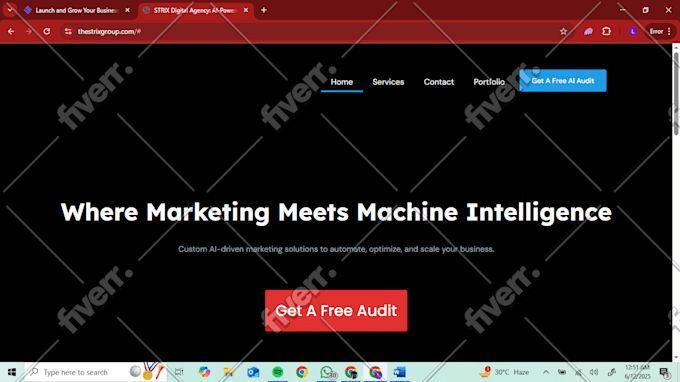Click the taskbar search box

coord(95,372)
